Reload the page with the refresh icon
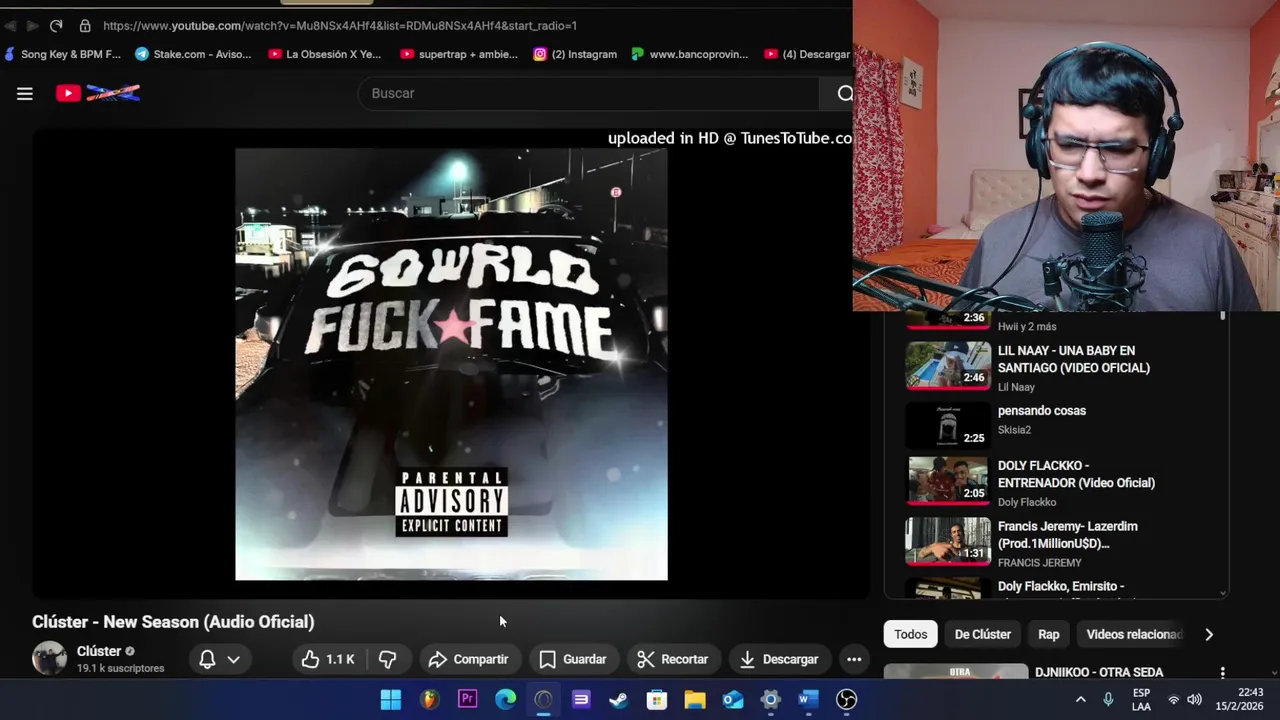 pyautogui.click(x=56, y=25)
